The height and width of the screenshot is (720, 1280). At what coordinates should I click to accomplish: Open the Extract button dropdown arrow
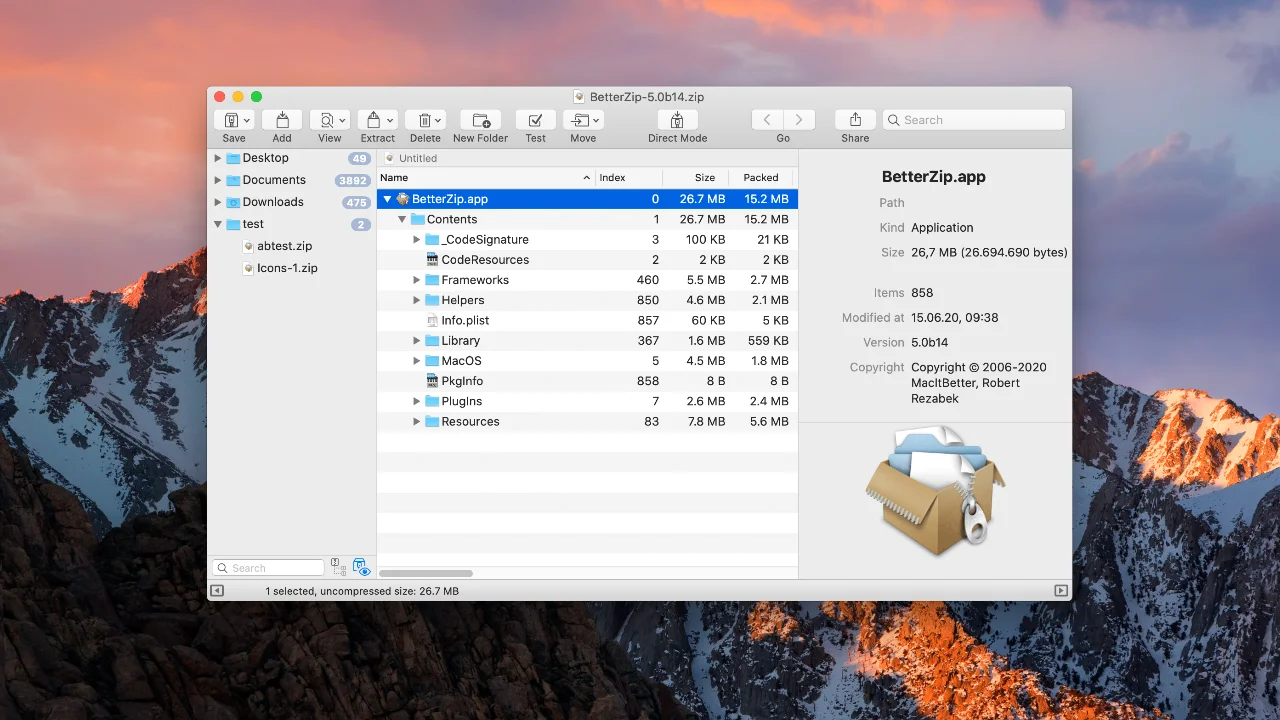(390, 121)
